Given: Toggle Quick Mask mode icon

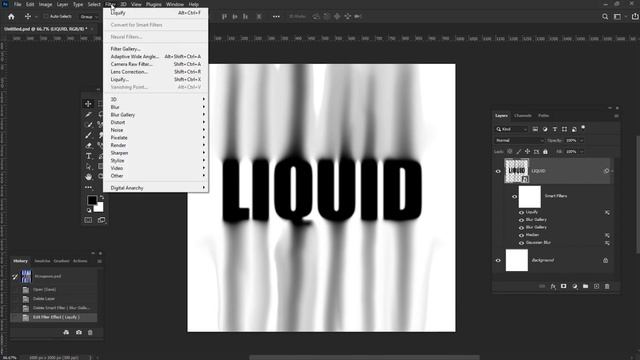Looking at the screenshot, I should [88, 220].
